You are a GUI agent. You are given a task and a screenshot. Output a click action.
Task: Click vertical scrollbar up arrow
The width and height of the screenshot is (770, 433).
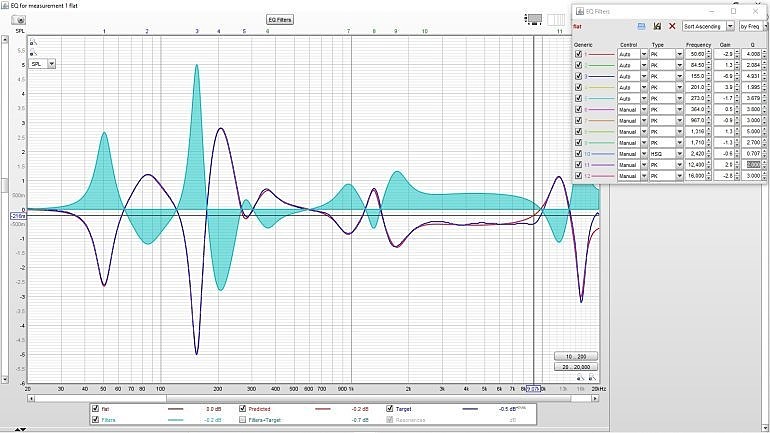tap(5, 39)
